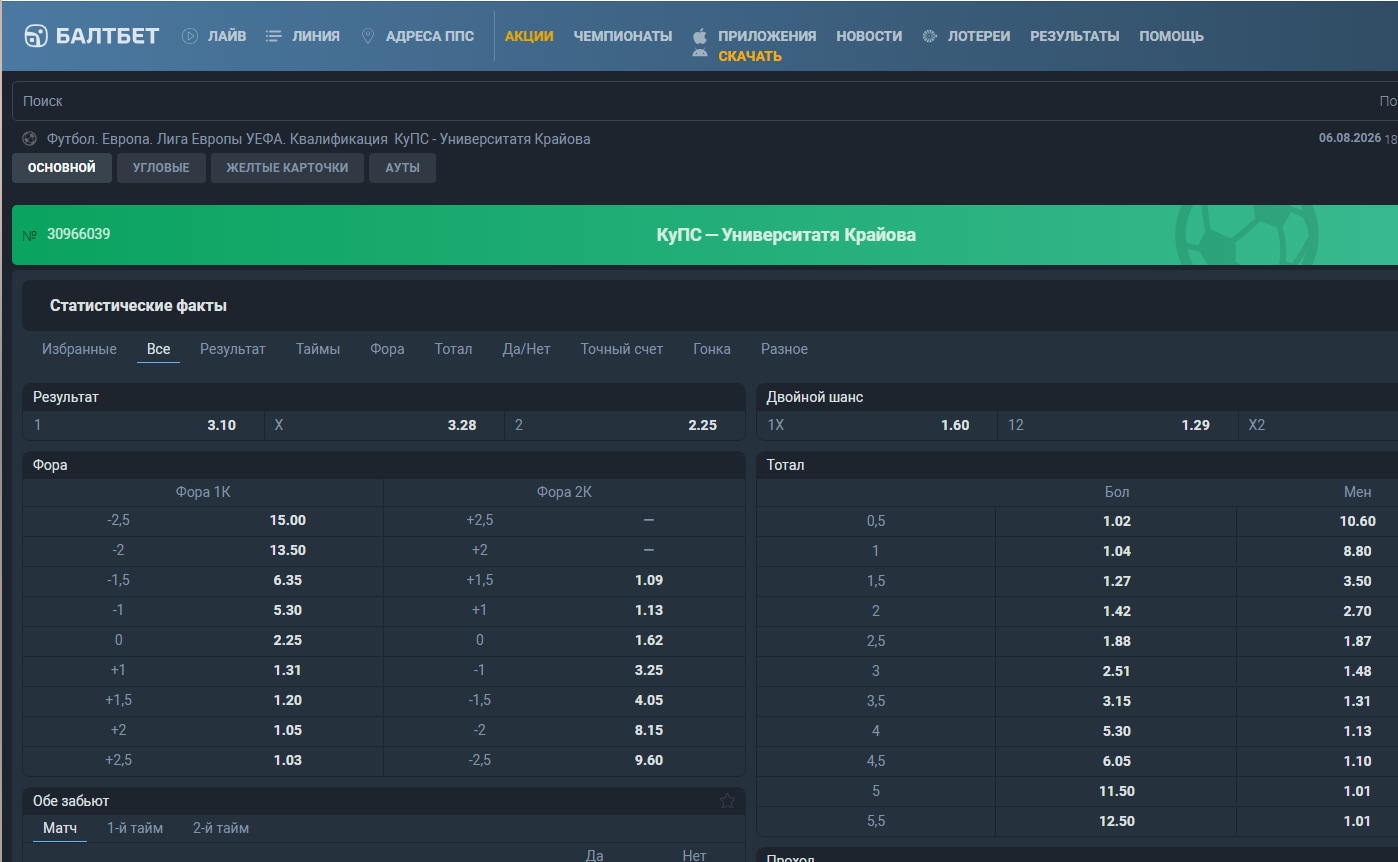Open the Лайв section
Viewport: 1398px width, 862px height.
[227, 36]
